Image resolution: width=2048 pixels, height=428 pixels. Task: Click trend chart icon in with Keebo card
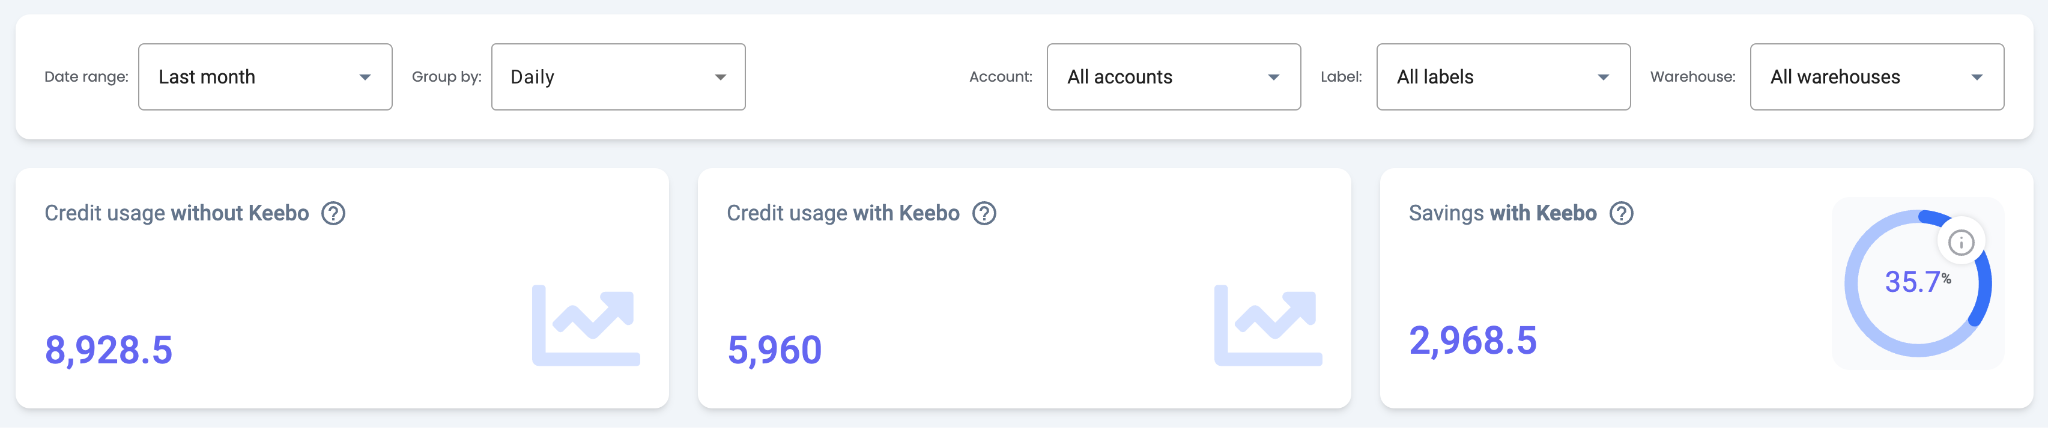click(1268, 325)
